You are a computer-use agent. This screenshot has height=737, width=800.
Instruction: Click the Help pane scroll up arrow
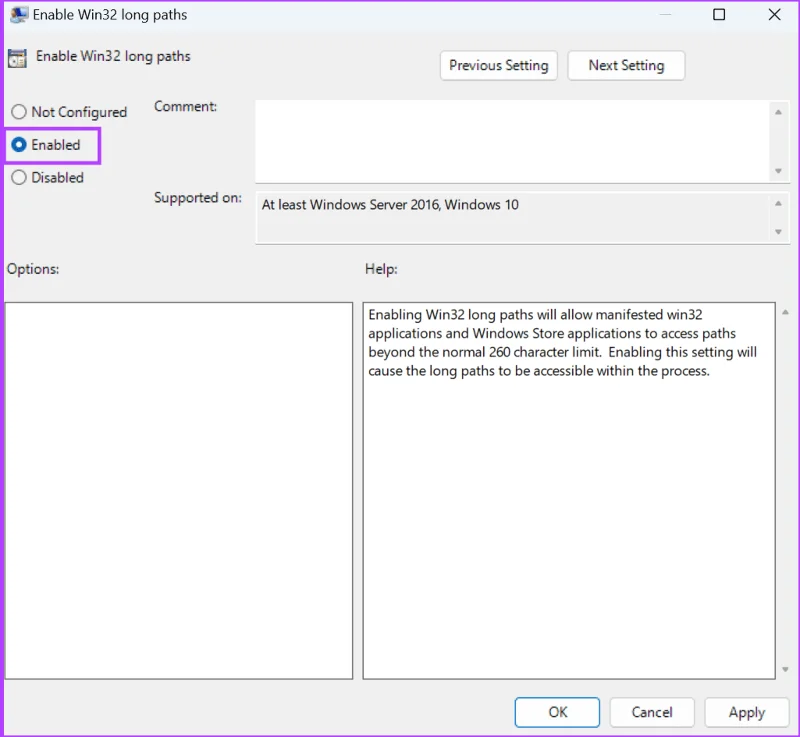[785, 312]
